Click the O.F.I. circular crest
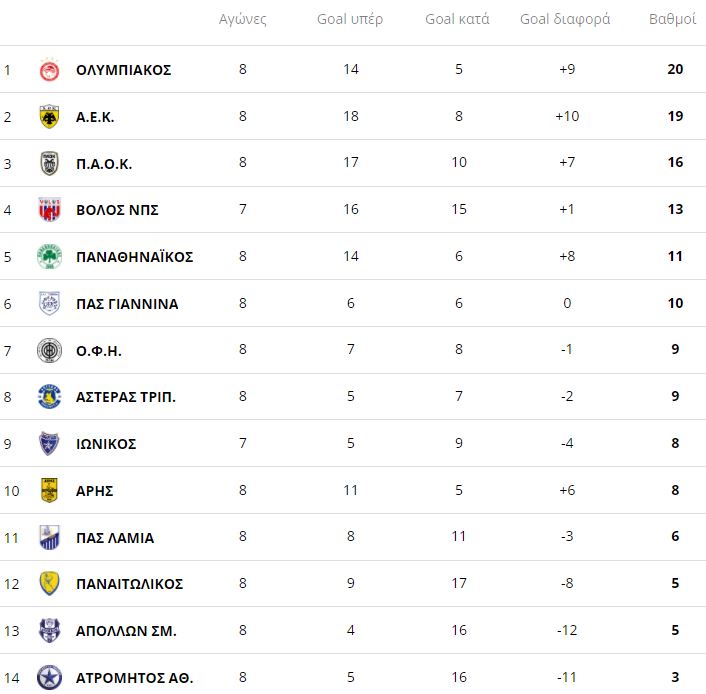Image resolution: width=706 pixels, height=694 pixels. click(49, 350)
